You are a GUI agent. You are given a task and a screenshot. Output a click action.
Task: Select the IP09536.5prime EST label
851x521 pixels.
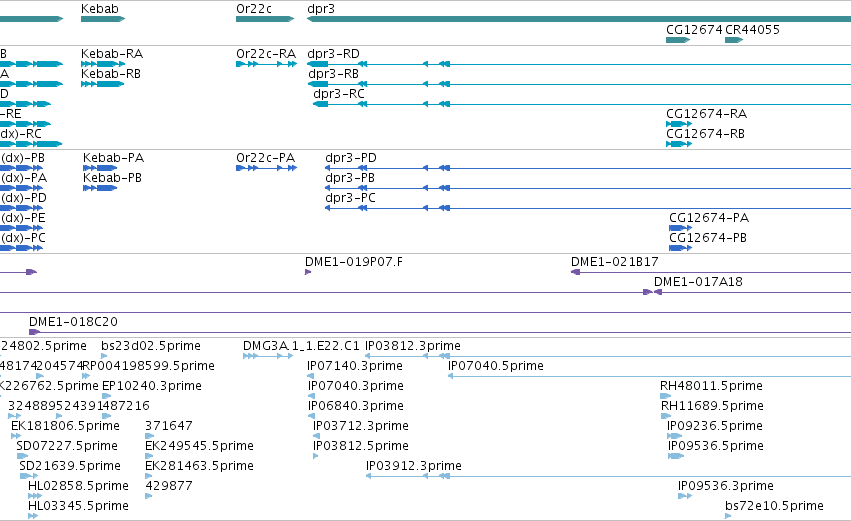(x=715, y=447)
